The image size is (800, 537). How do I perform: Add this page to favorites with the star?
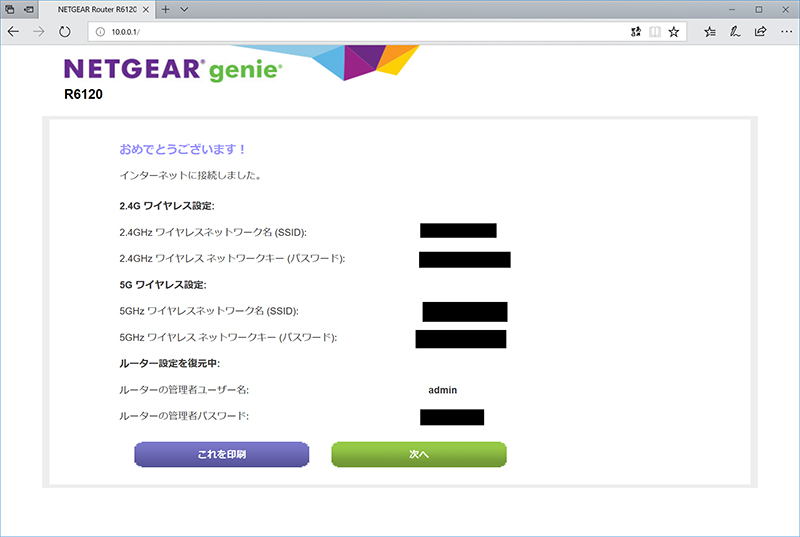pos(675,32)
